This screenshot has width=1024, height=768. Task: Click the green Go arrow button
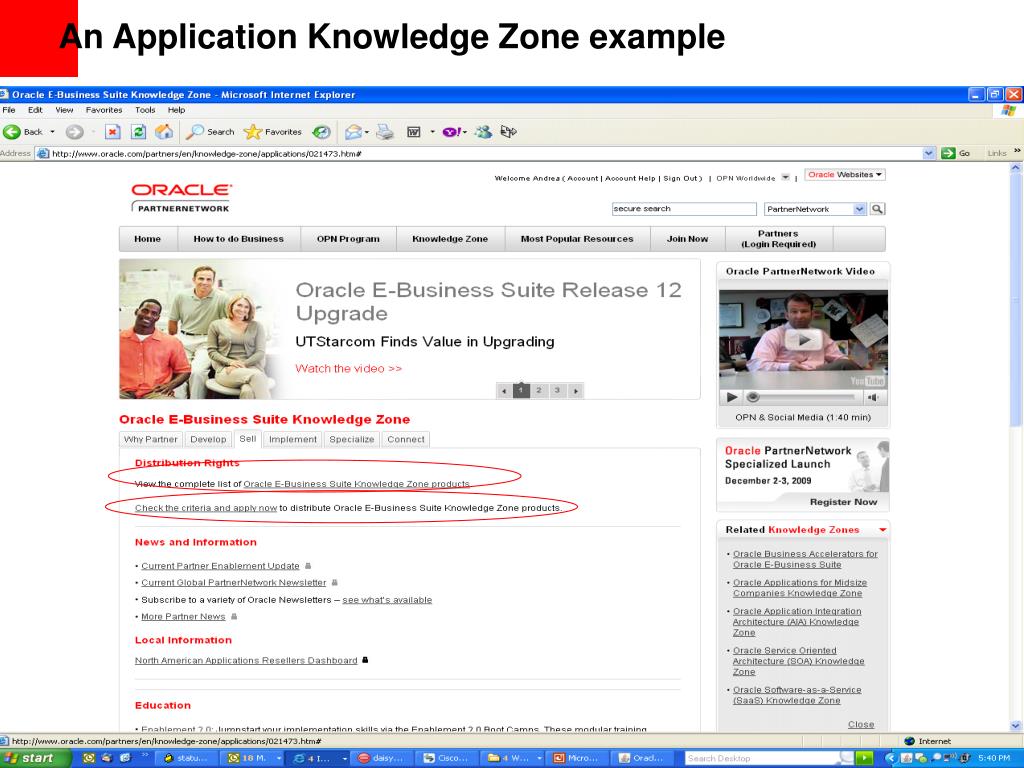[x=948, y=153]
